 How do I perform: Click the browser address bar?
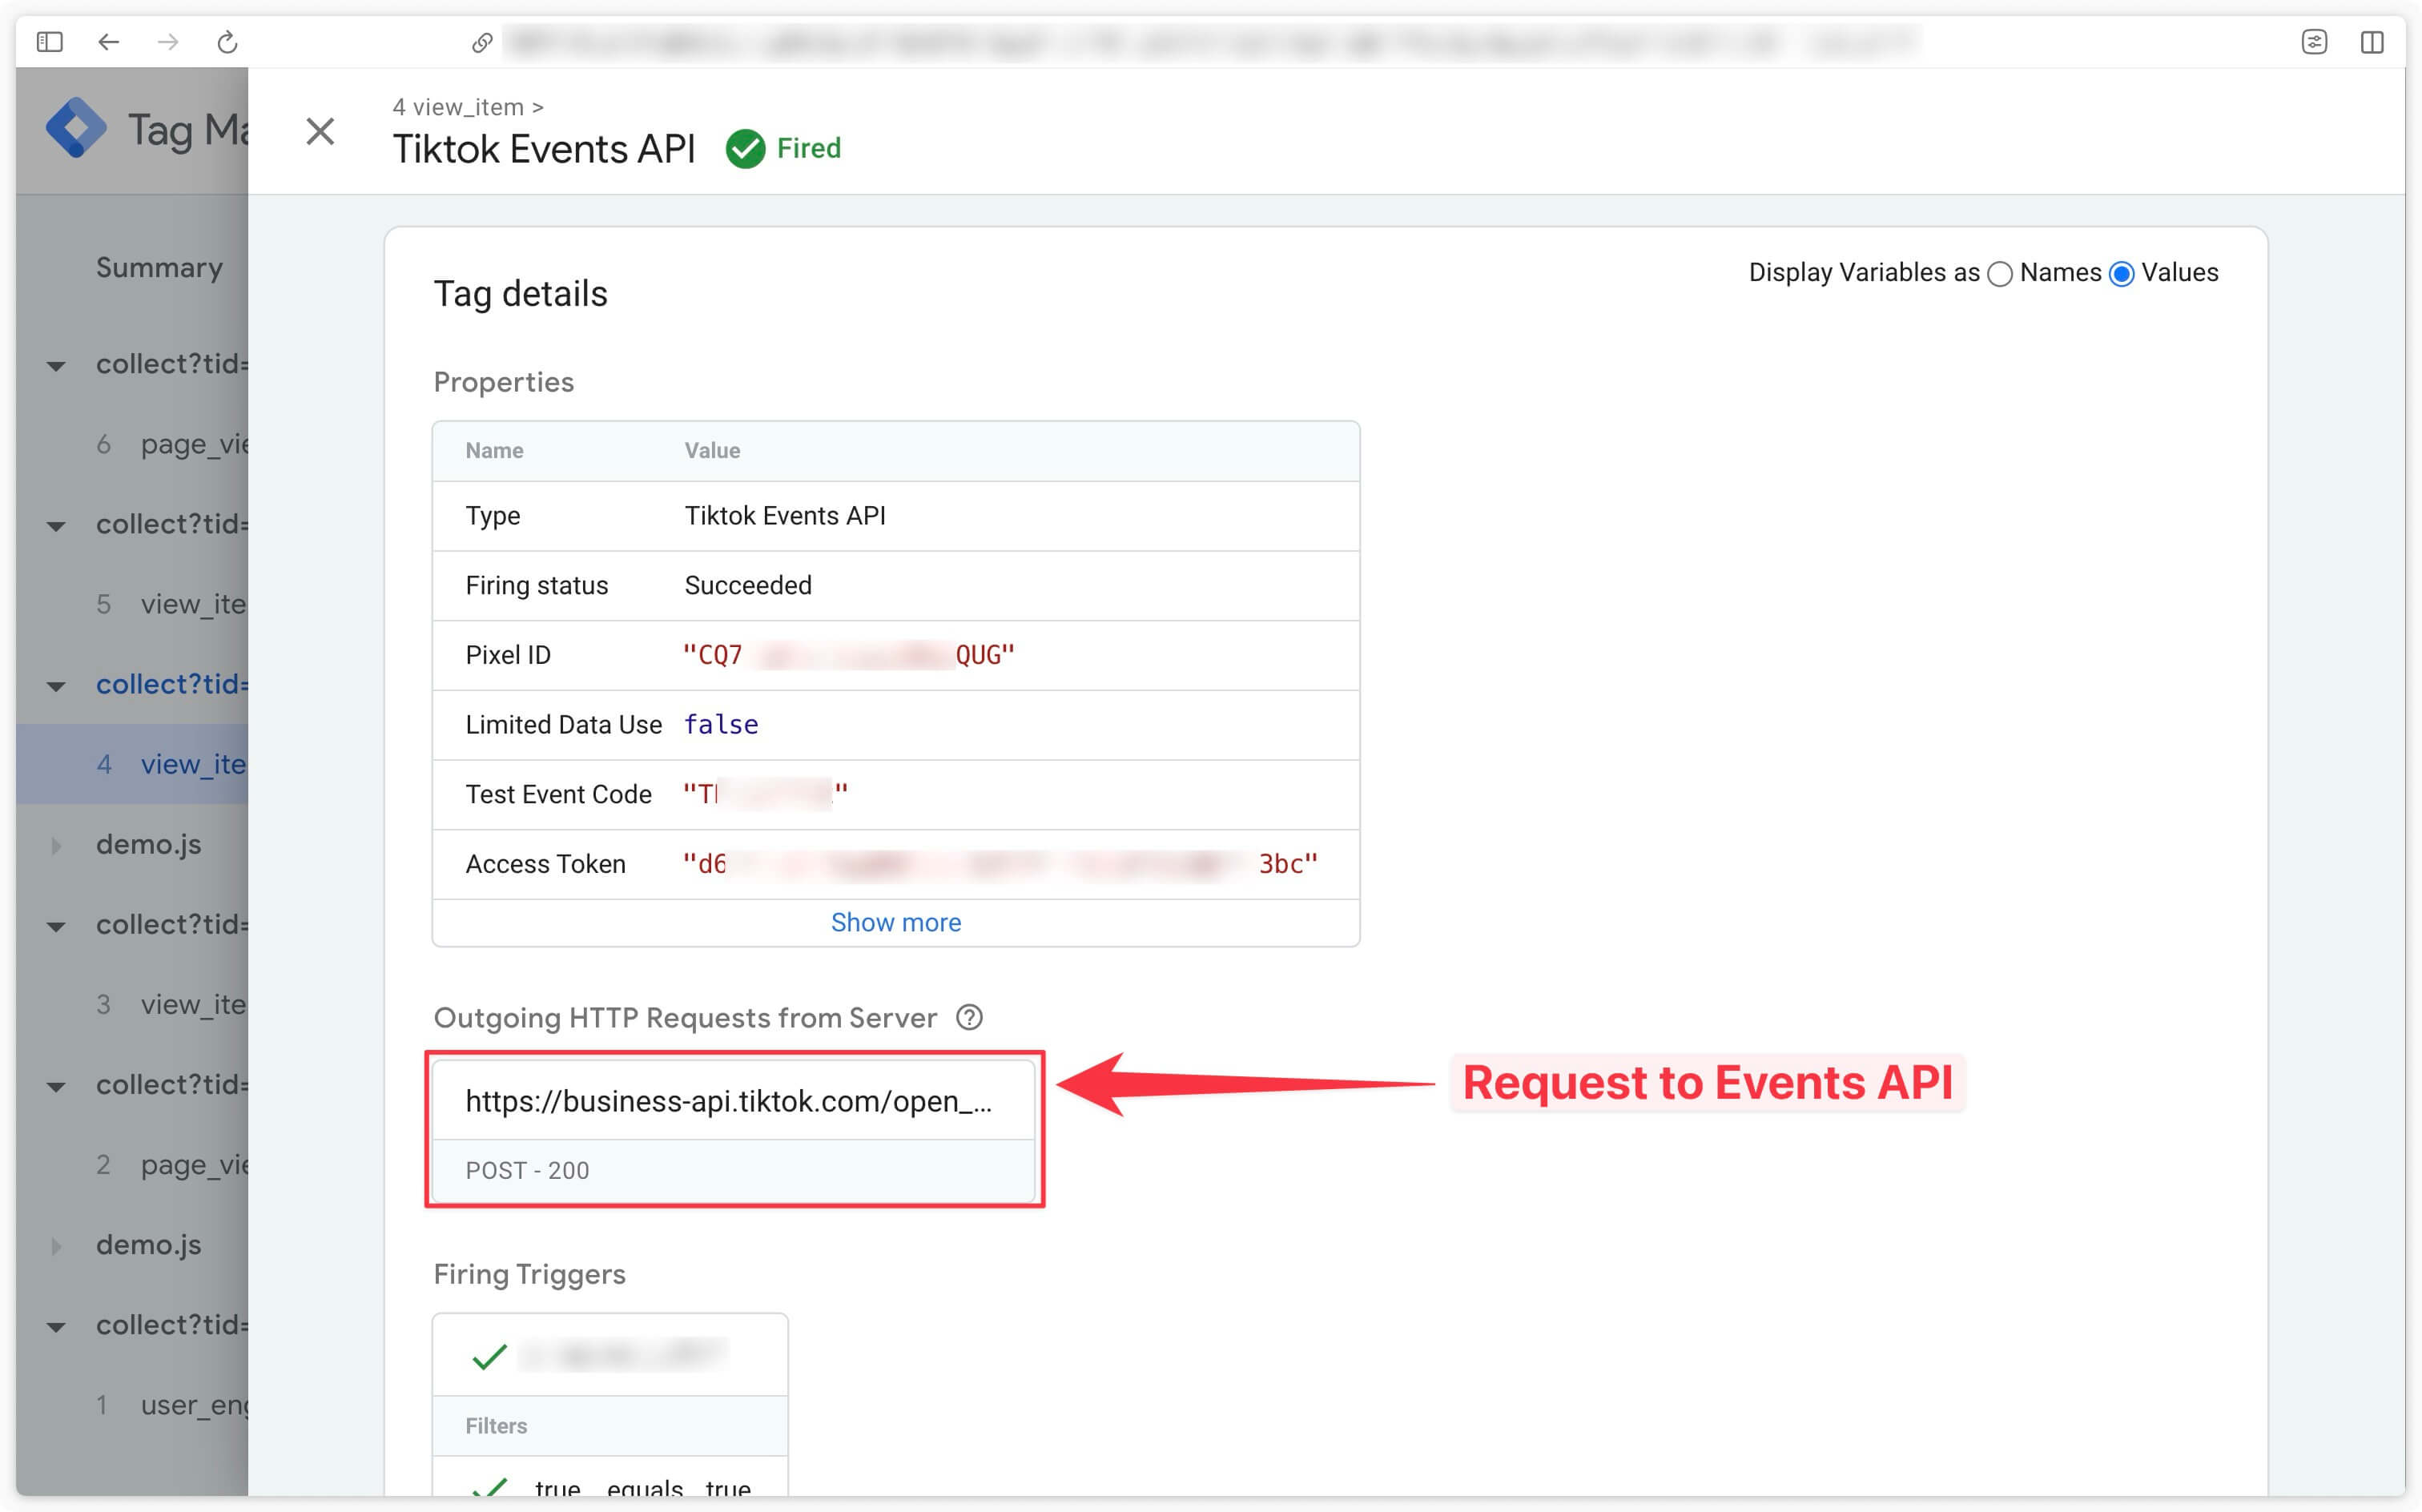(1210, 42)
